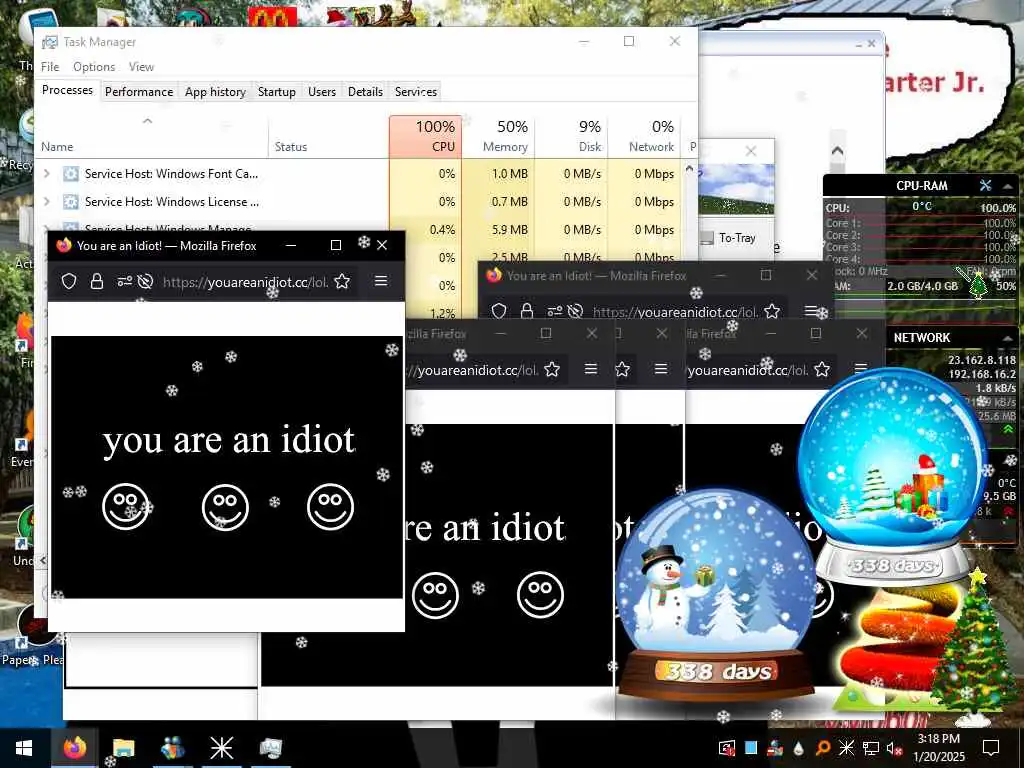Expand the Service Host: Windows Font Ca... row
Viewport: 1024px width, 768px height.
click(46, 174)
